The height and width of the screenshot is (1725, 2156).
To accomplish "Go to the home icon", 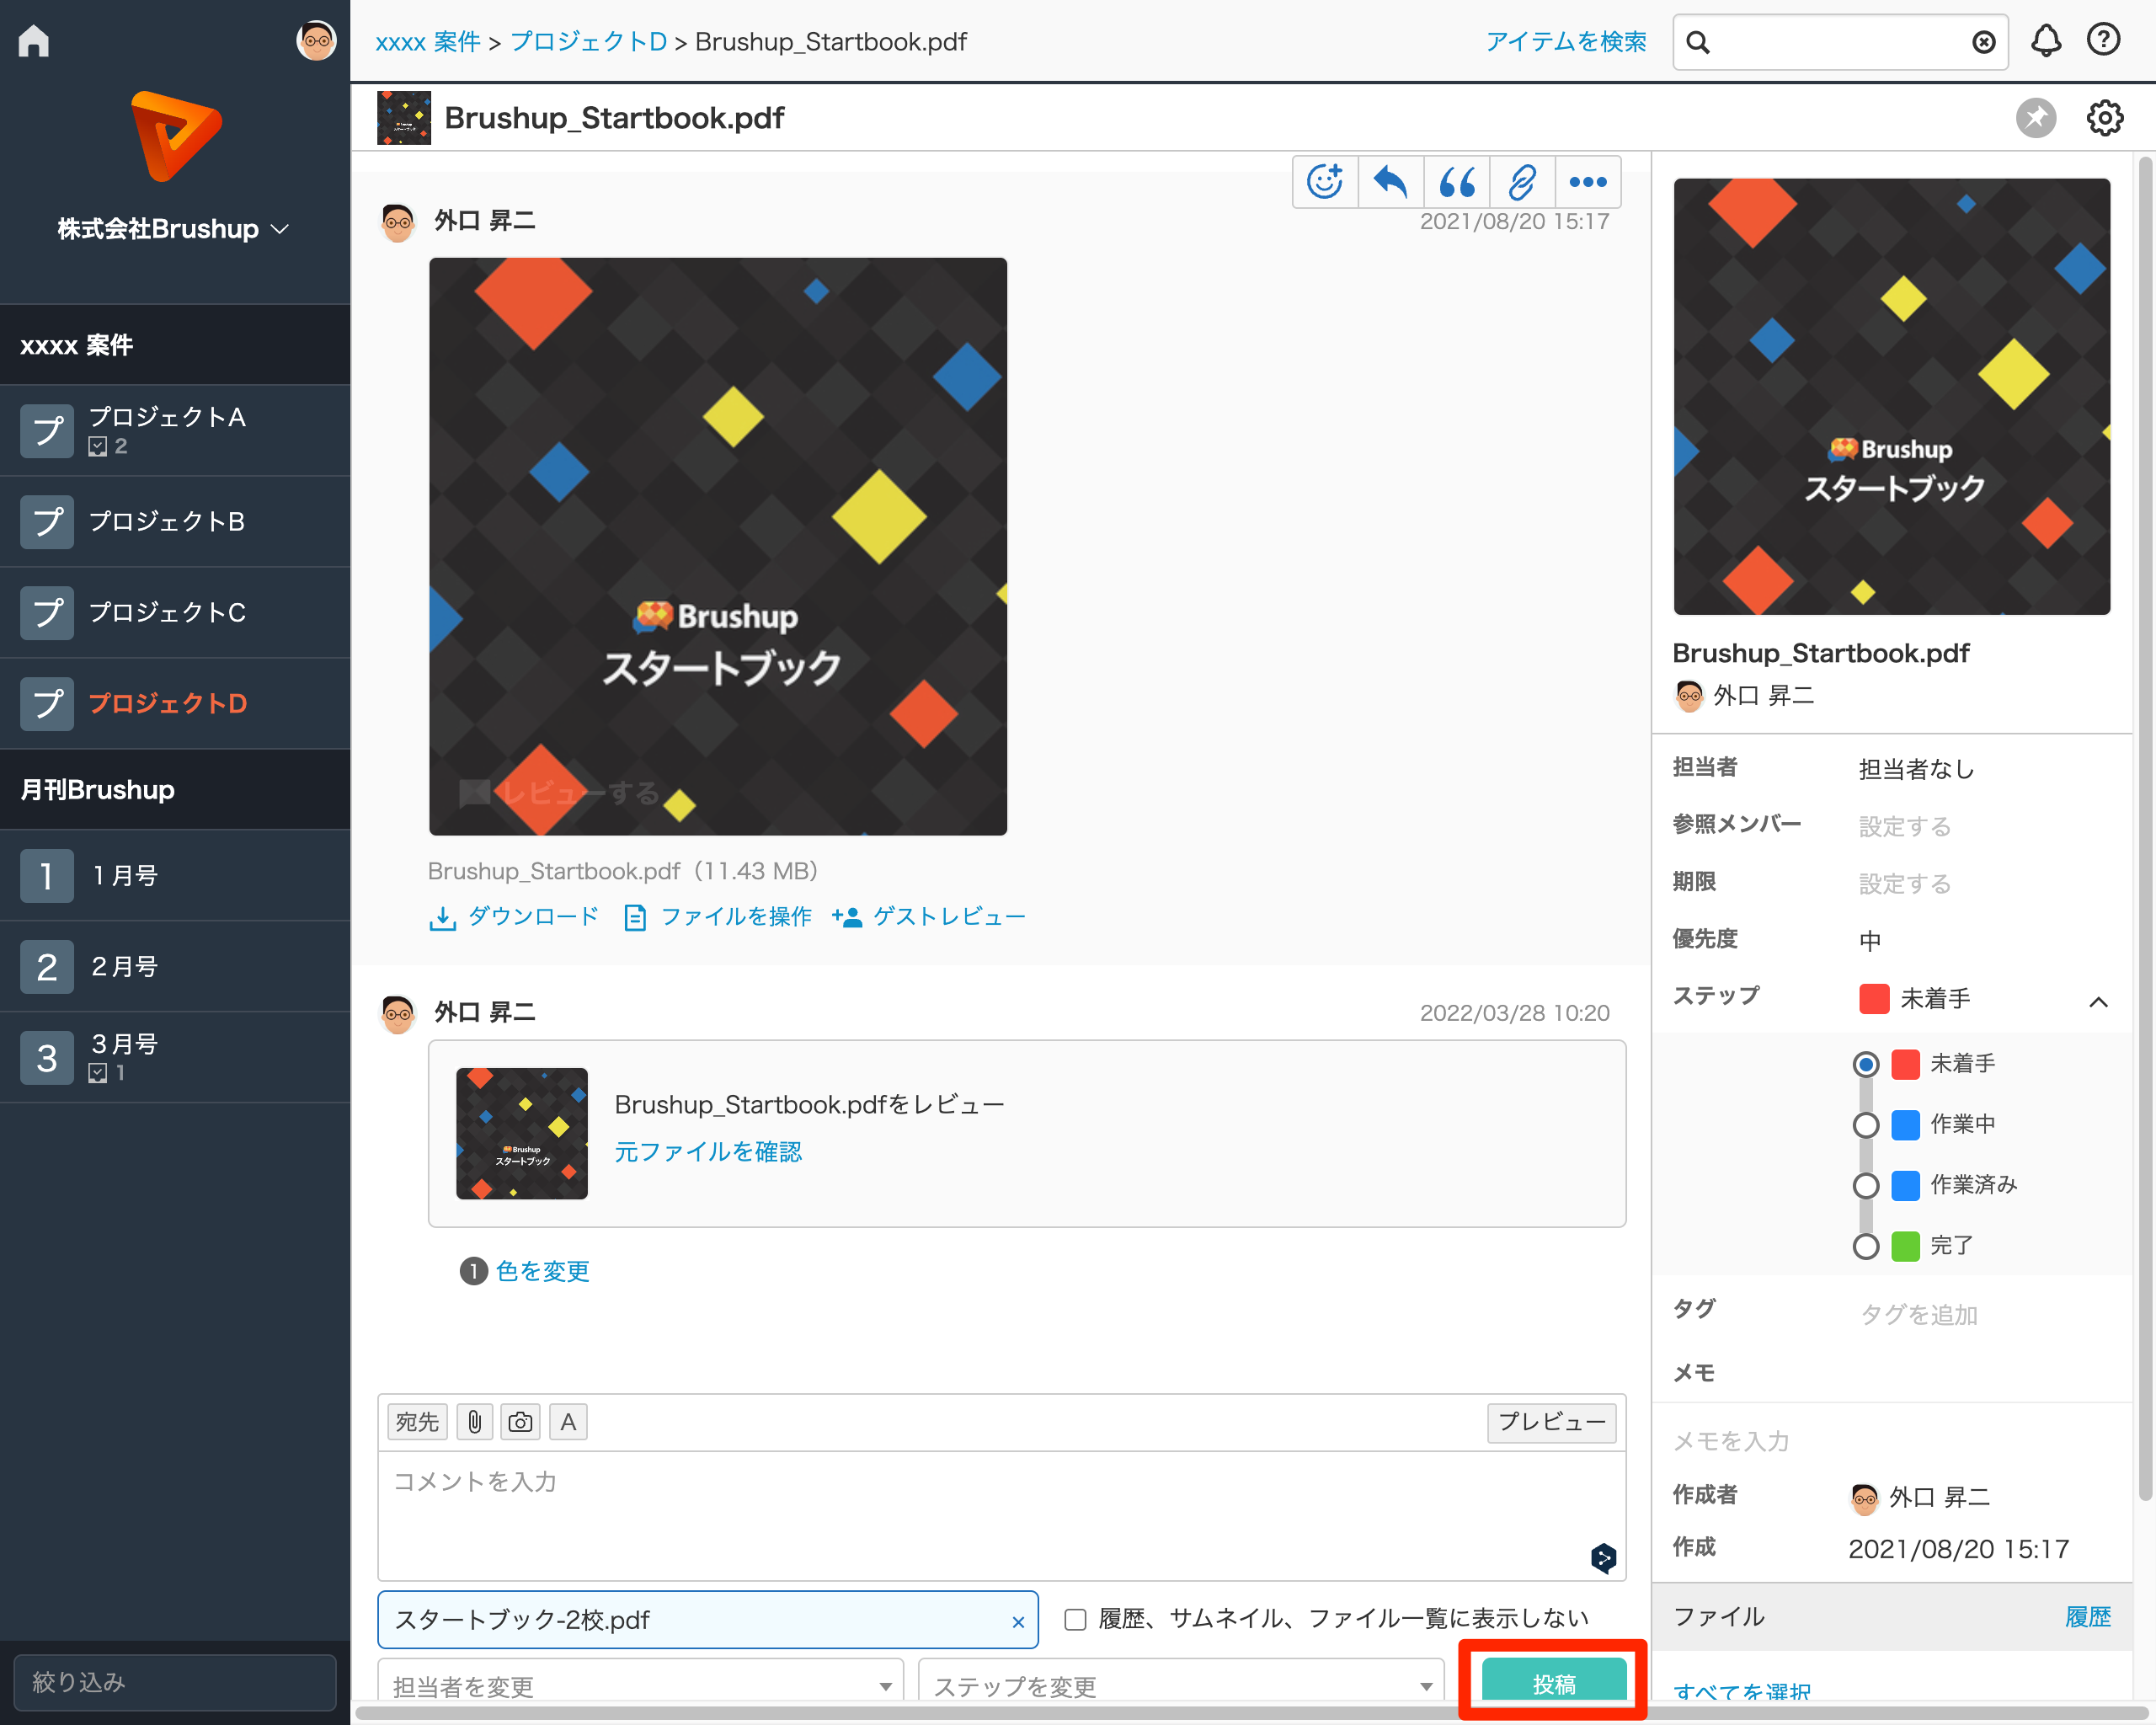I will pos(34,41).
